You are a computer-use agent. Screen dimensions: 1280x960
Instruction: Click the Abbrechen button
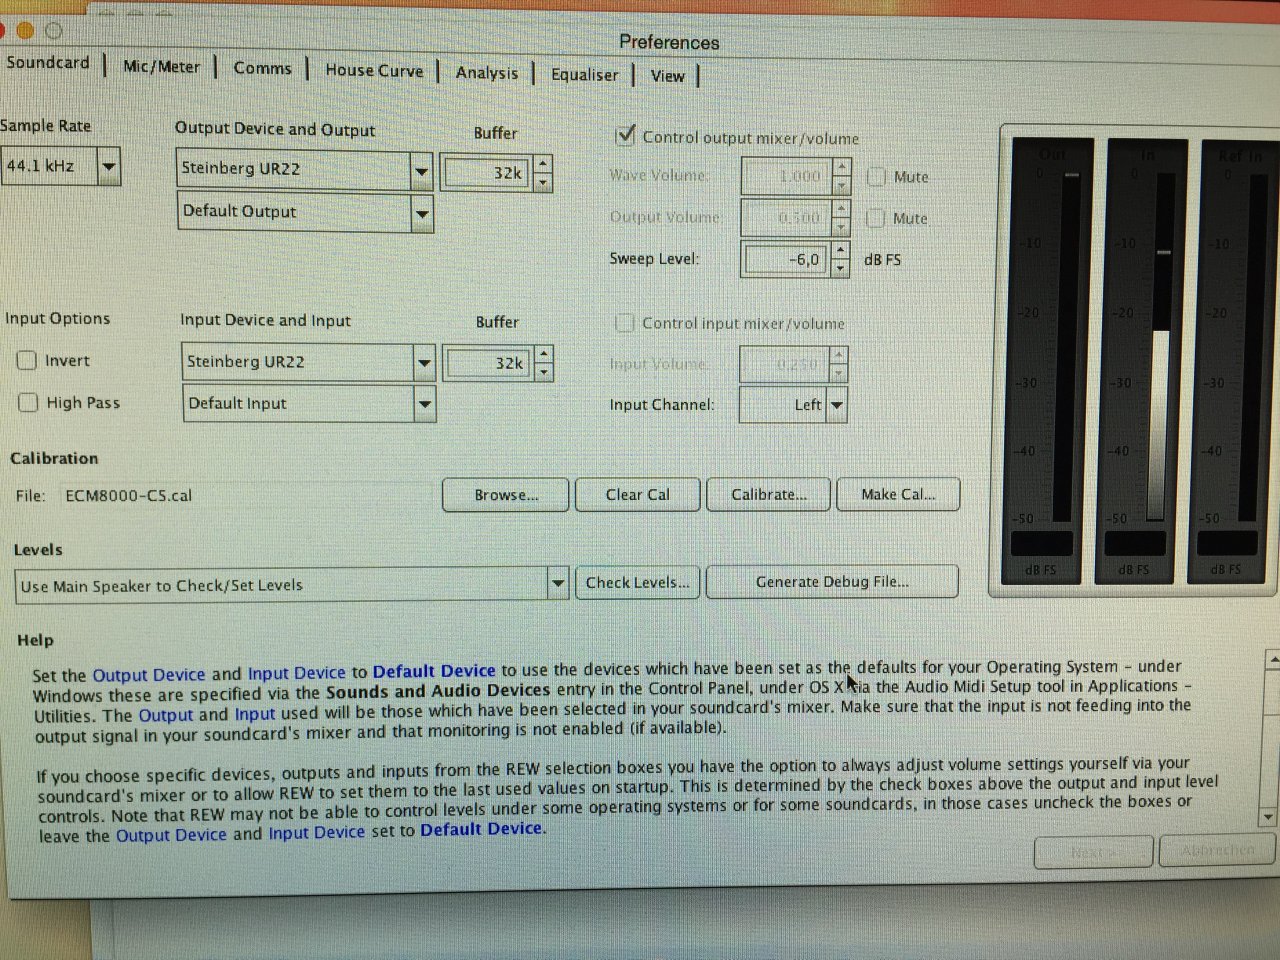(1218, 851)
